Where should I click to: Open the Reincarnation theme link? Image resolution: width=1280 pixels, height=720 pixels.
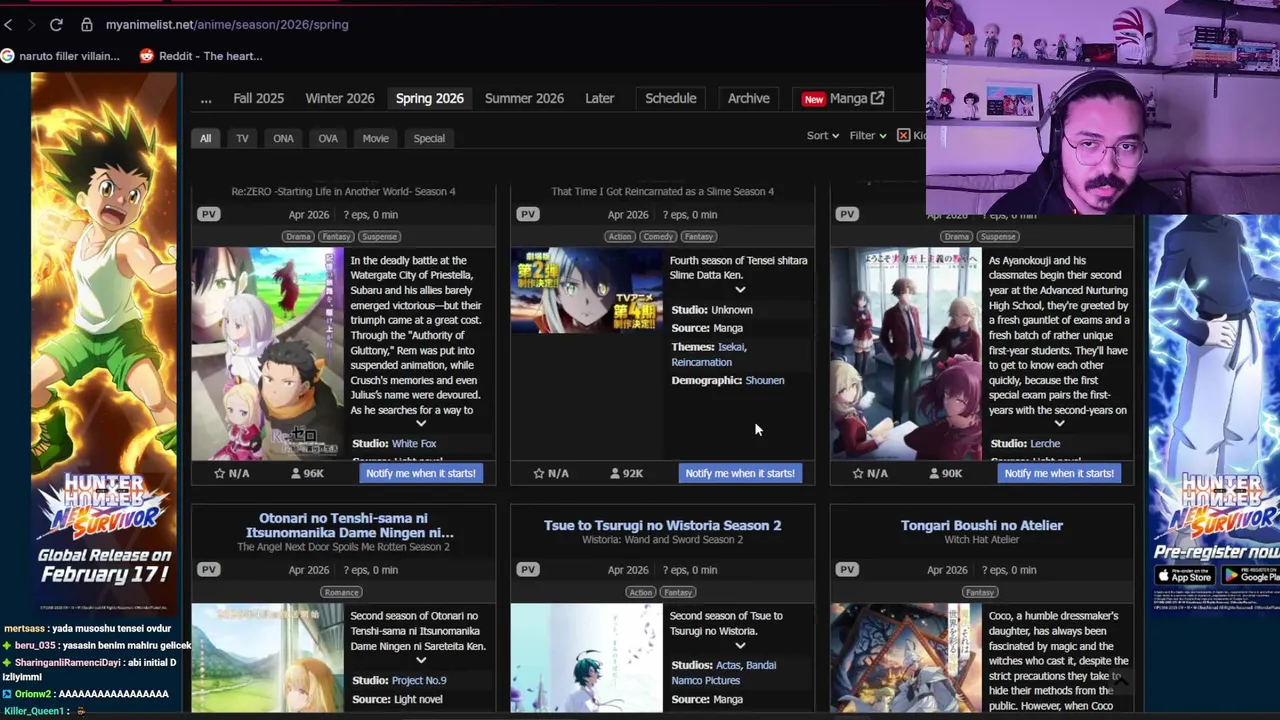701,362
